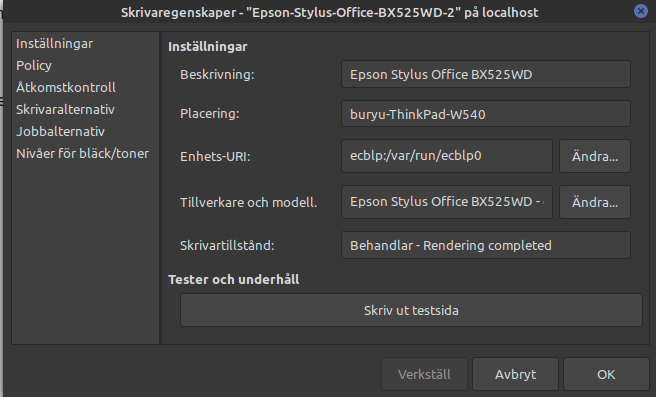
Task: Click the Placering label
Action: pos(210,113)
